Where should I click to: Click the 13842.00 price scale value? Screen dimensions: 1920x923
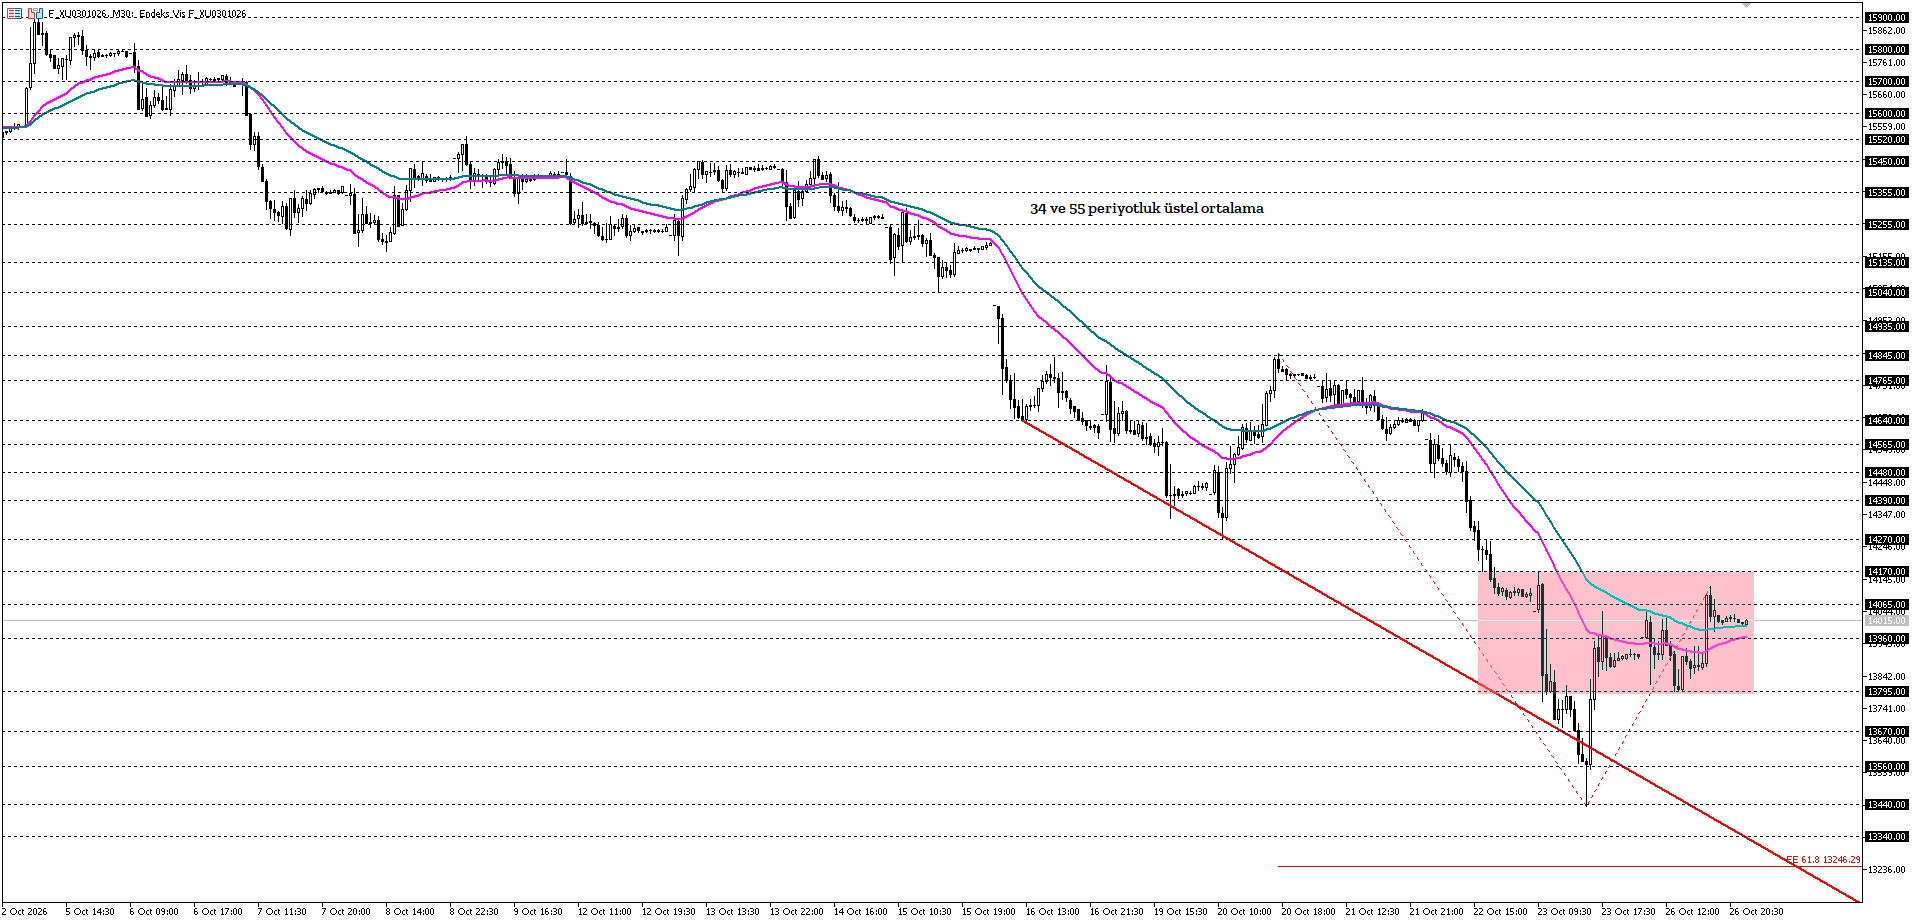coord(1886,677)
